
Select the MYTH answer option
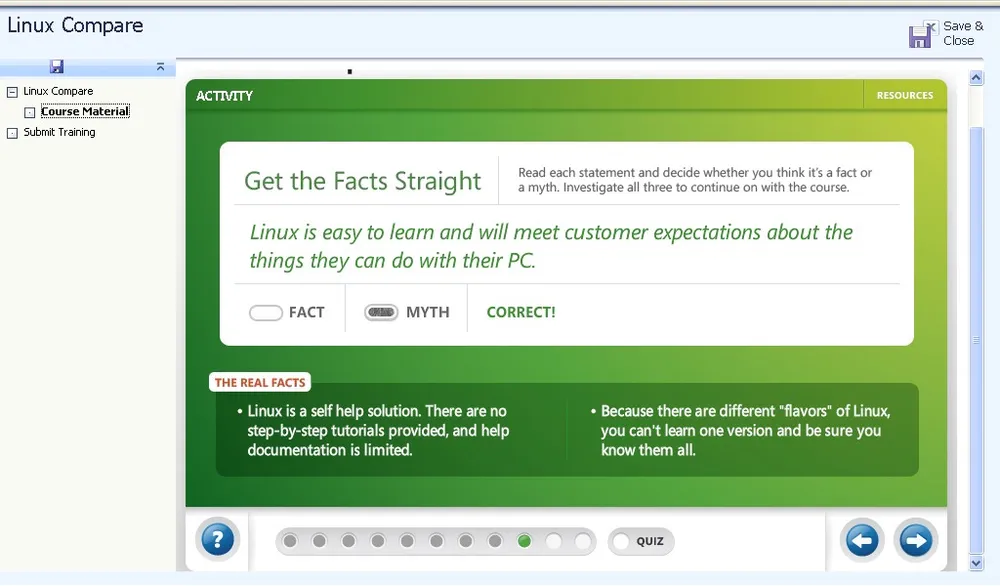click(381, 313)
